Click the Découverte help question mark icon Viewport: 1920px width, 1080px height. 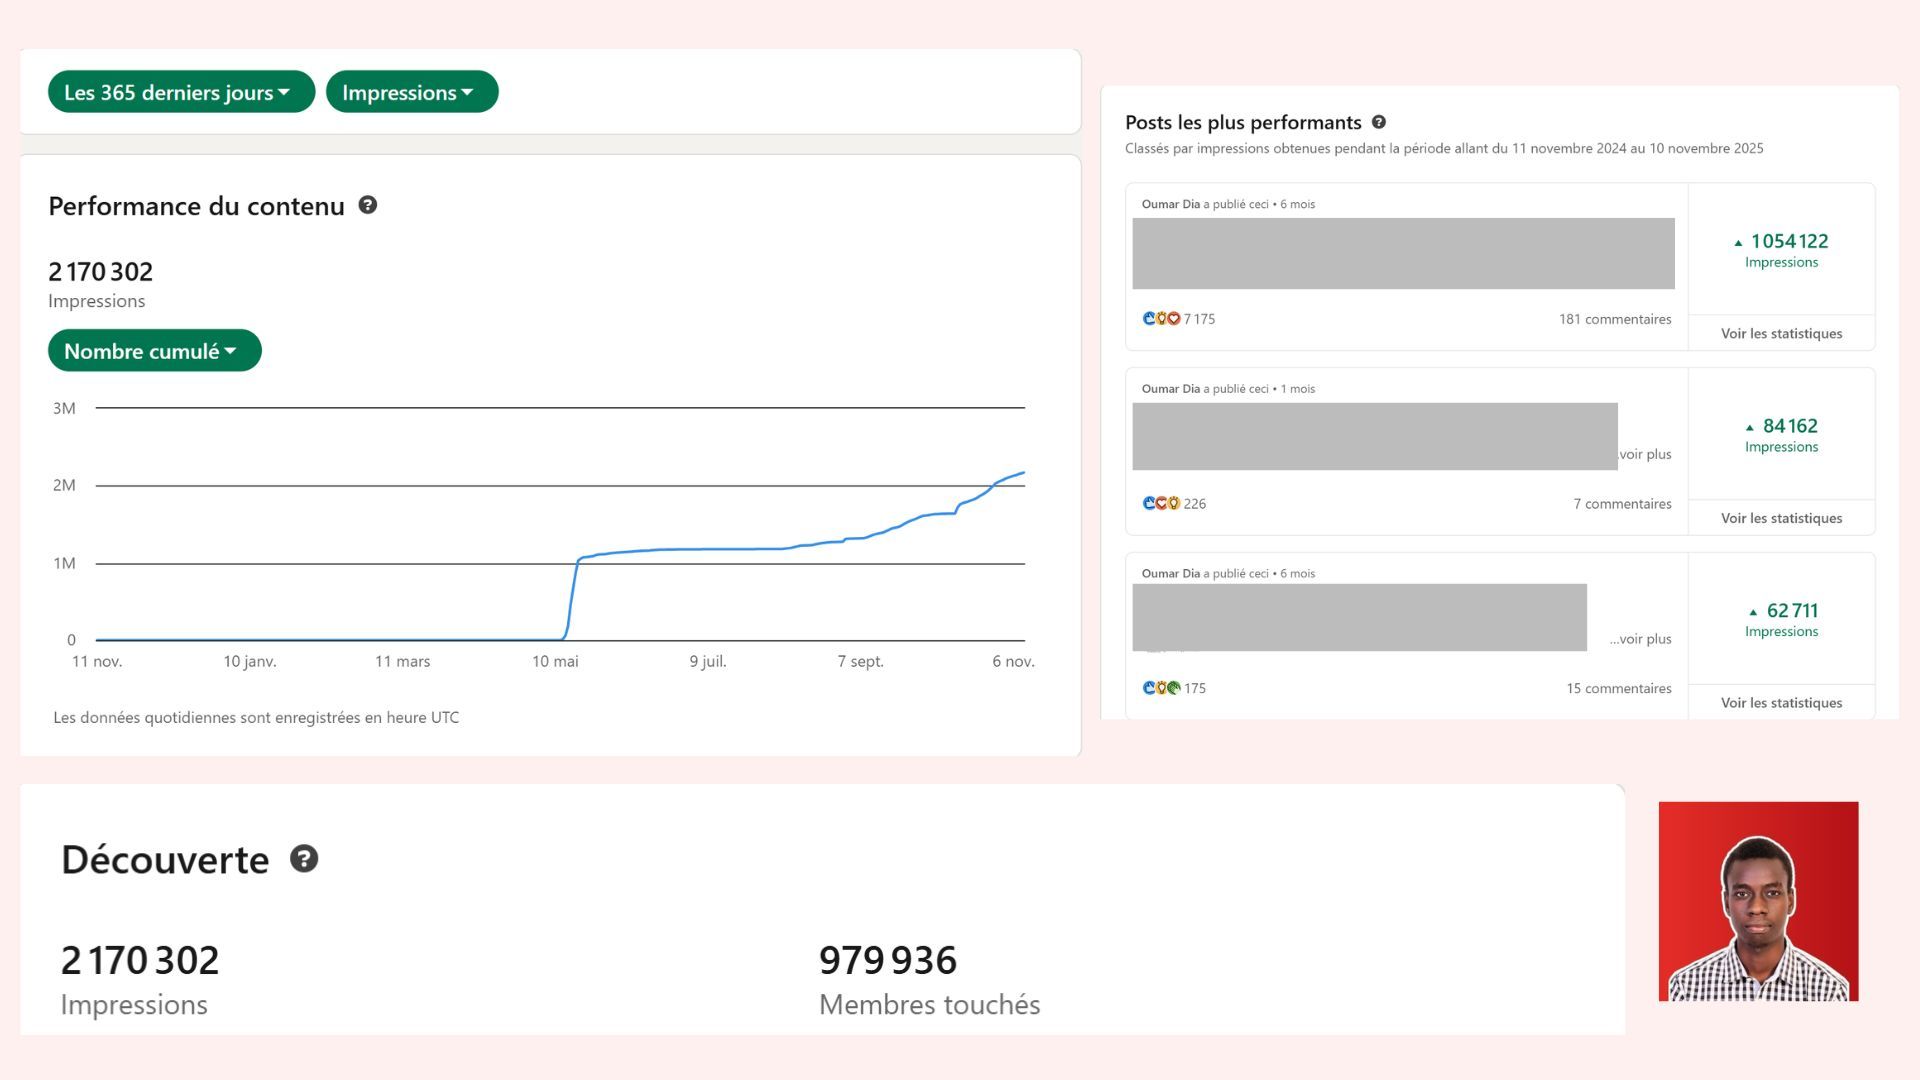coord(304,859)
